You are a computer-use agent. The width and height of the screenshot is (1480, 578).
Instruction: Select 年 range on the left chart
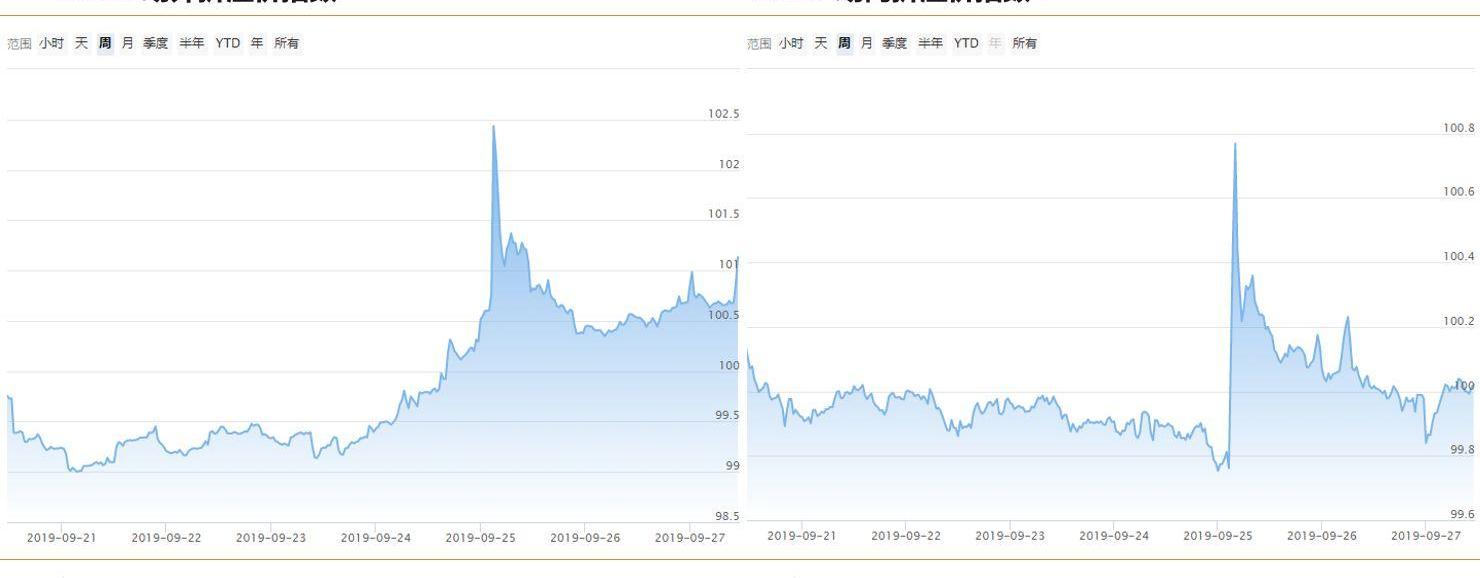(257, 43)
